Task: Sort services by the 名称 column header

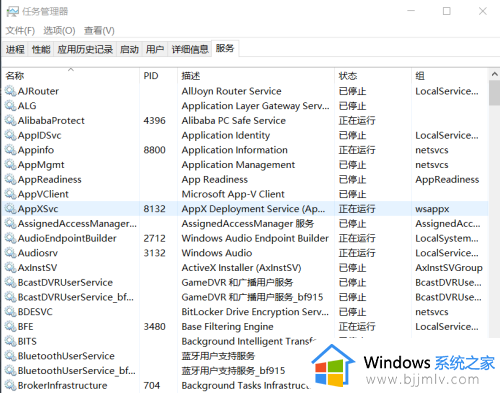Action: 70,76
